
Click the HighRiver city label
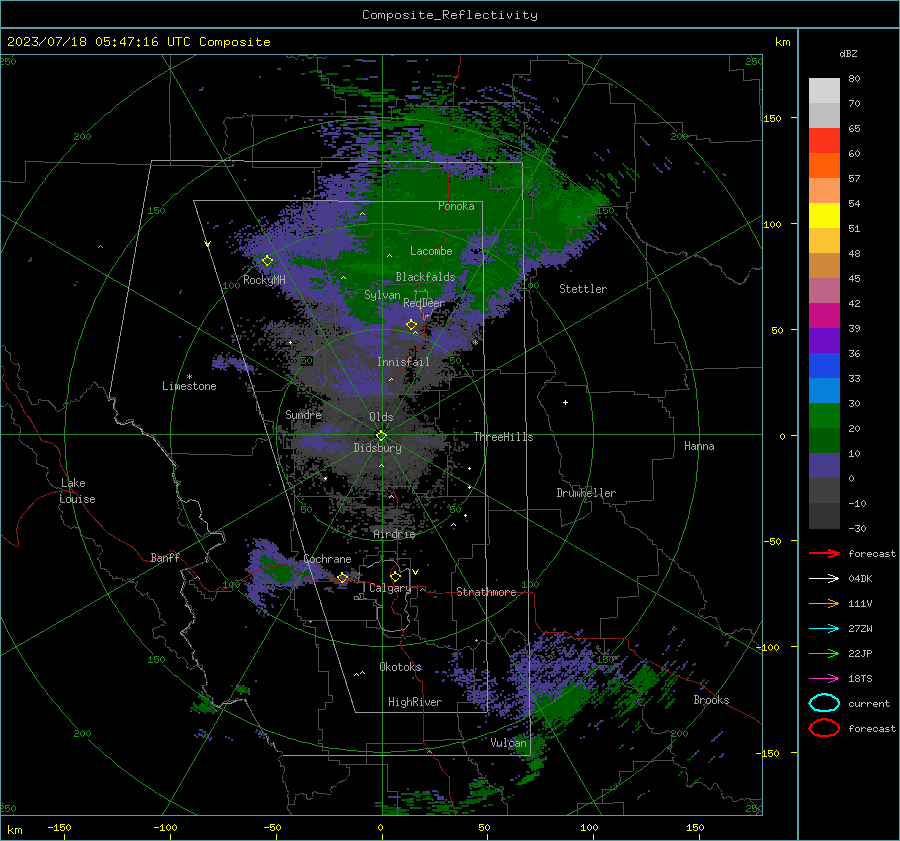(415, 702)
